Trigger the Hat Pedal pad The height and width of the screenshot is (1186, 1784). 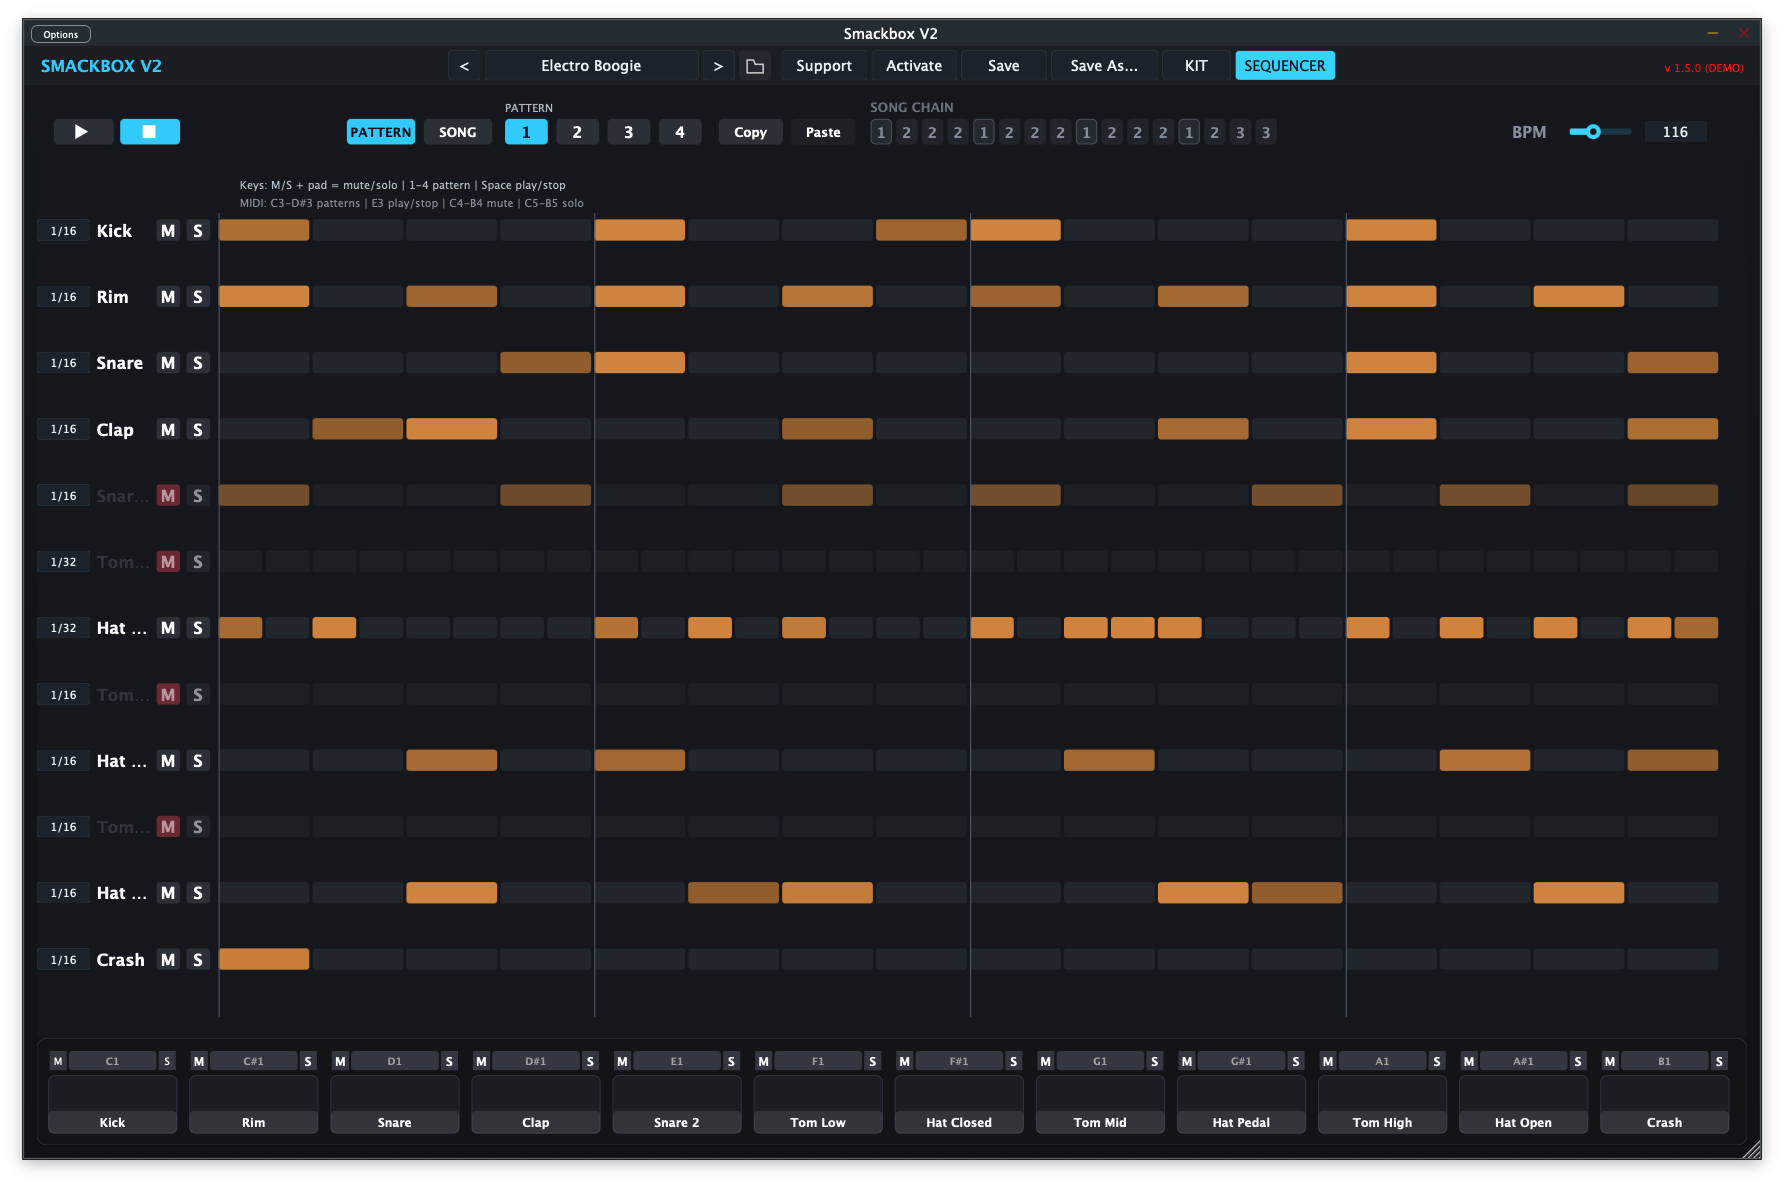[x=1241, y=1104]
